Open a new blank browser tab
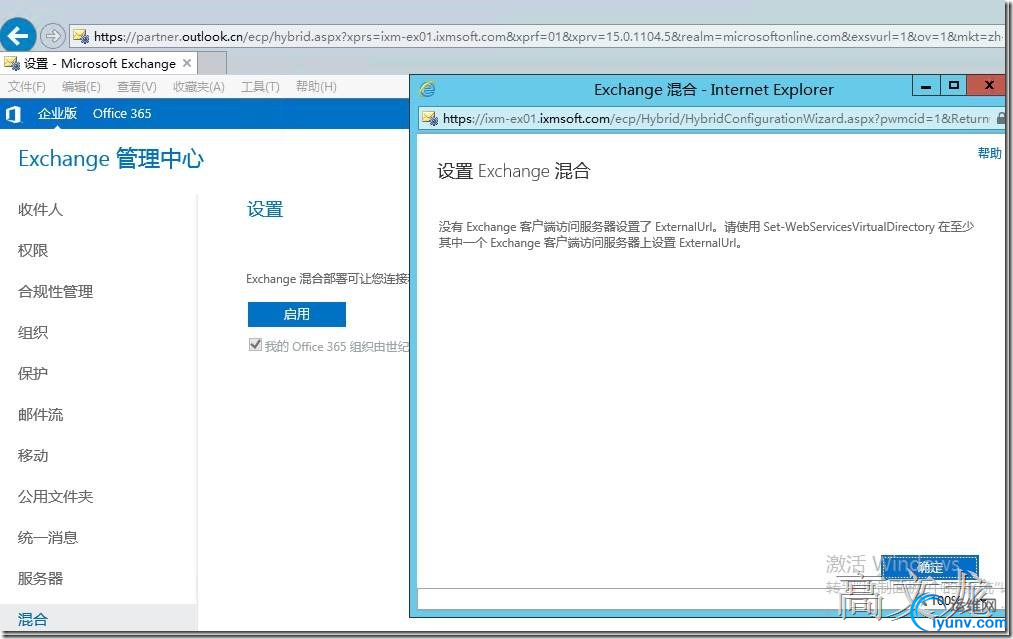The height and width of the screenshot is (639, 1013). [x=212, y=63]
